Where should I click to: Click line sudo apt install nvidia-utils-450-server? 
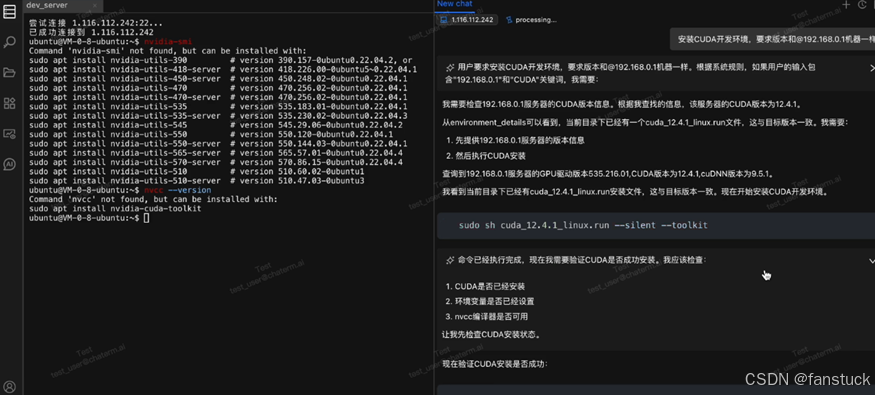tap(218, 79)
